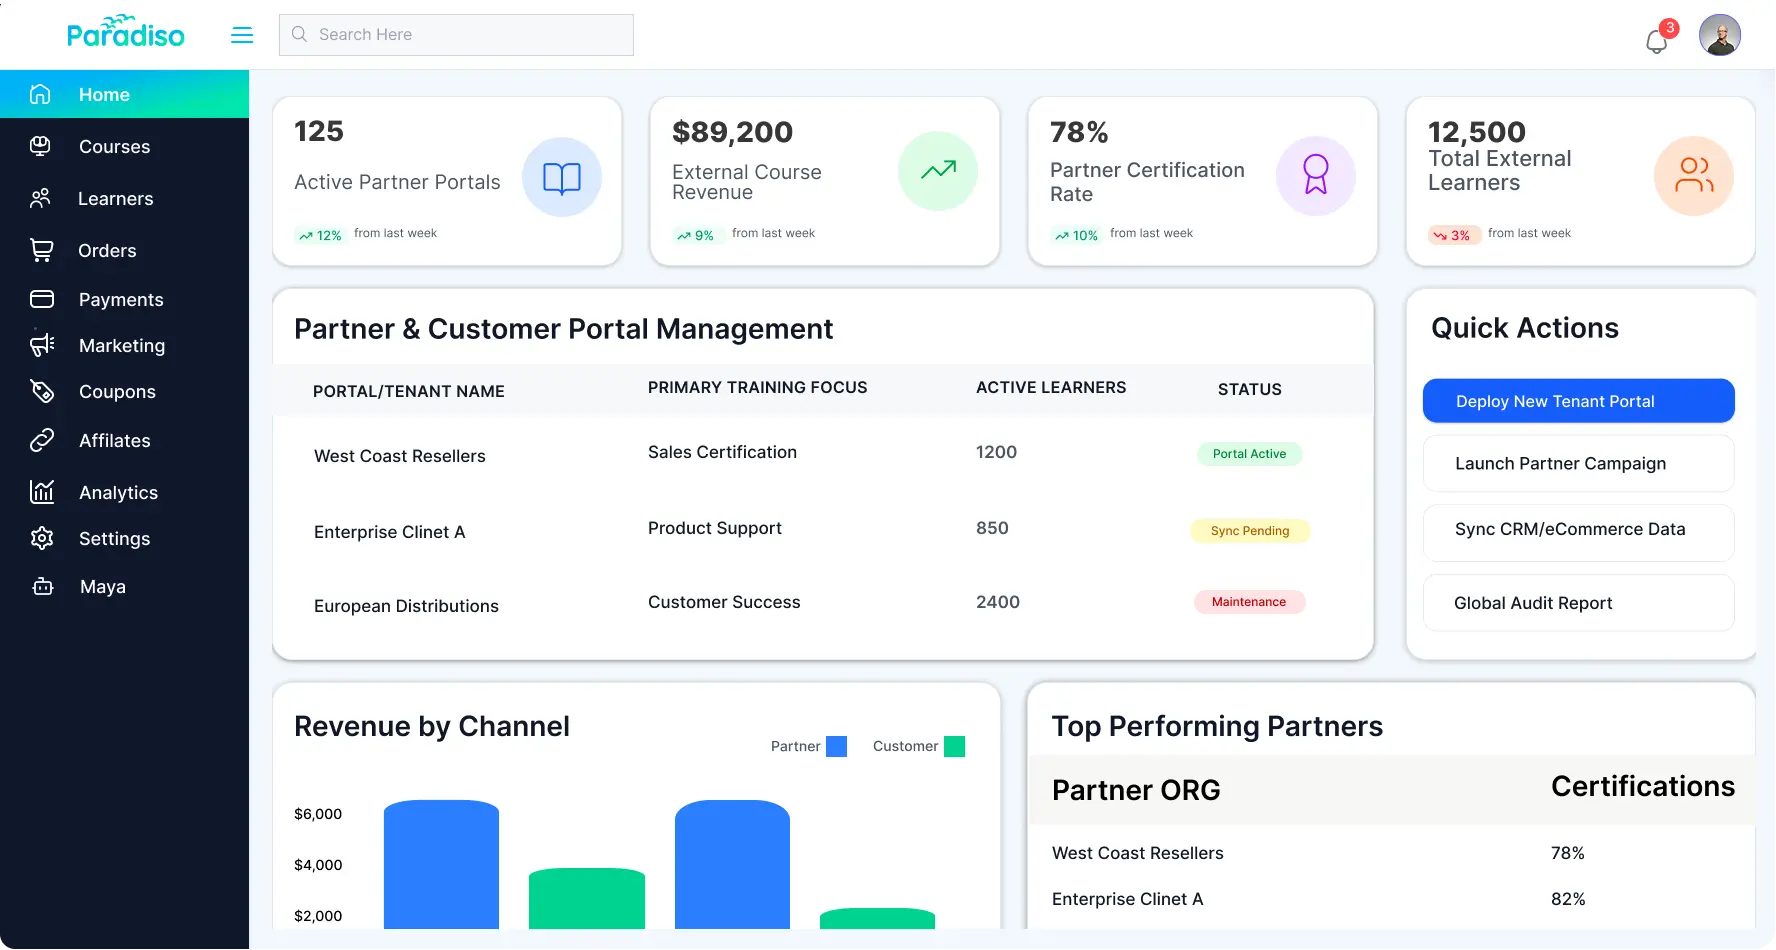Switch to the Home menu item
Screen dimensions: 1776x950
(x=104, y=94)
